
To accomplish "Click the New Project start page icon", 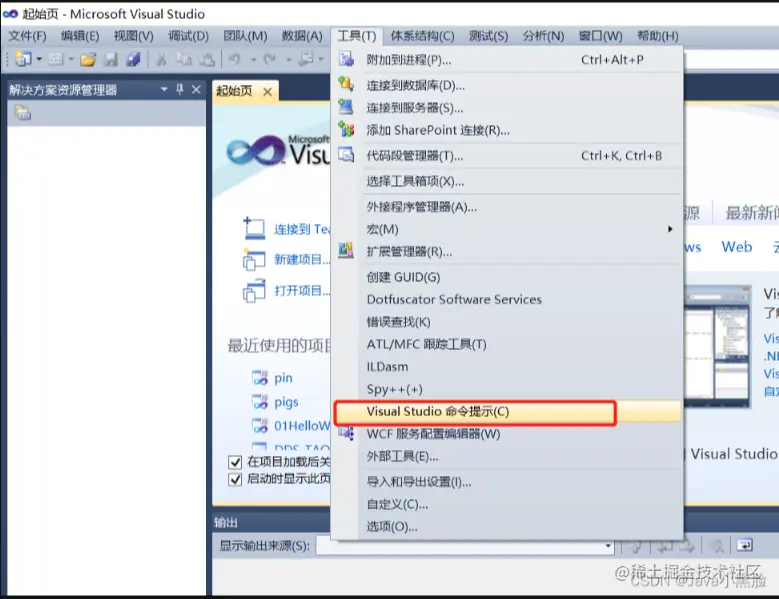I will pos(254,260).
